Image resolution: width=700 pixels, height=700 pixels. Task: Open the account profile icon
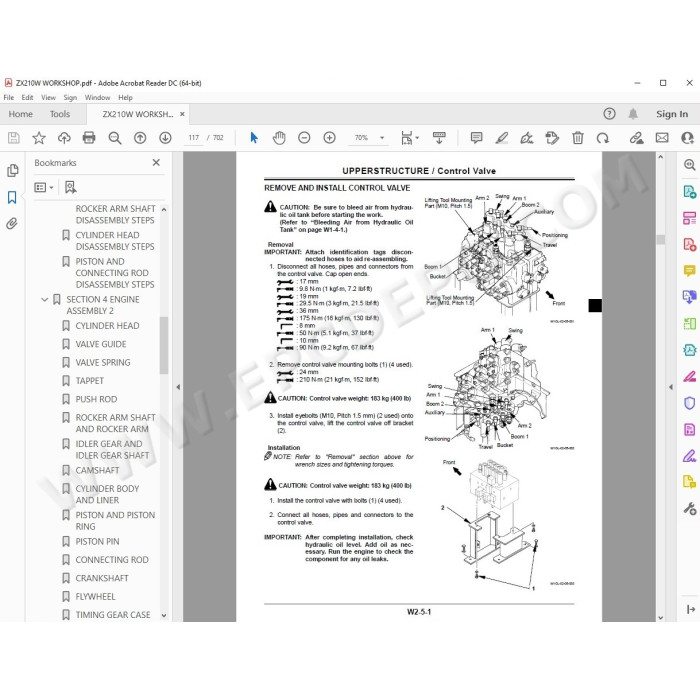(x=687, y=138)
